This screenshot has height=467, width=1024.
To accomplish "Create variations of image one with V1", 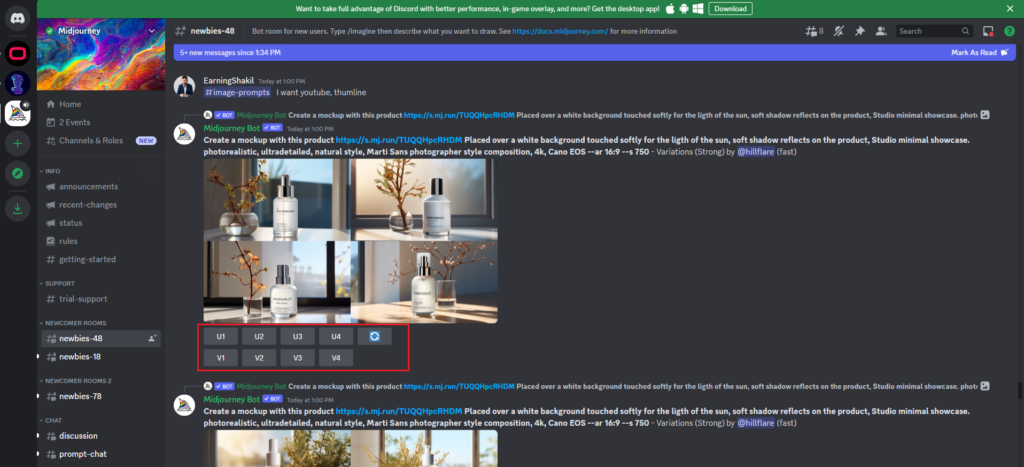I will [221, 357].
